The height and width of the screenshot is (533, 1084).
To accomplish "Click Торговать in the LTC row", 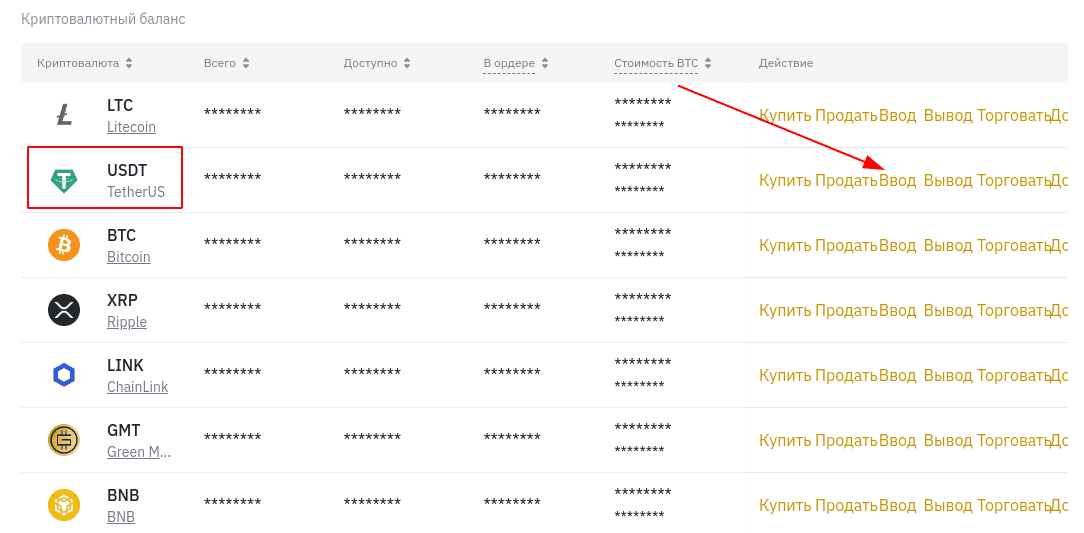I will (x=1013, y=115).
